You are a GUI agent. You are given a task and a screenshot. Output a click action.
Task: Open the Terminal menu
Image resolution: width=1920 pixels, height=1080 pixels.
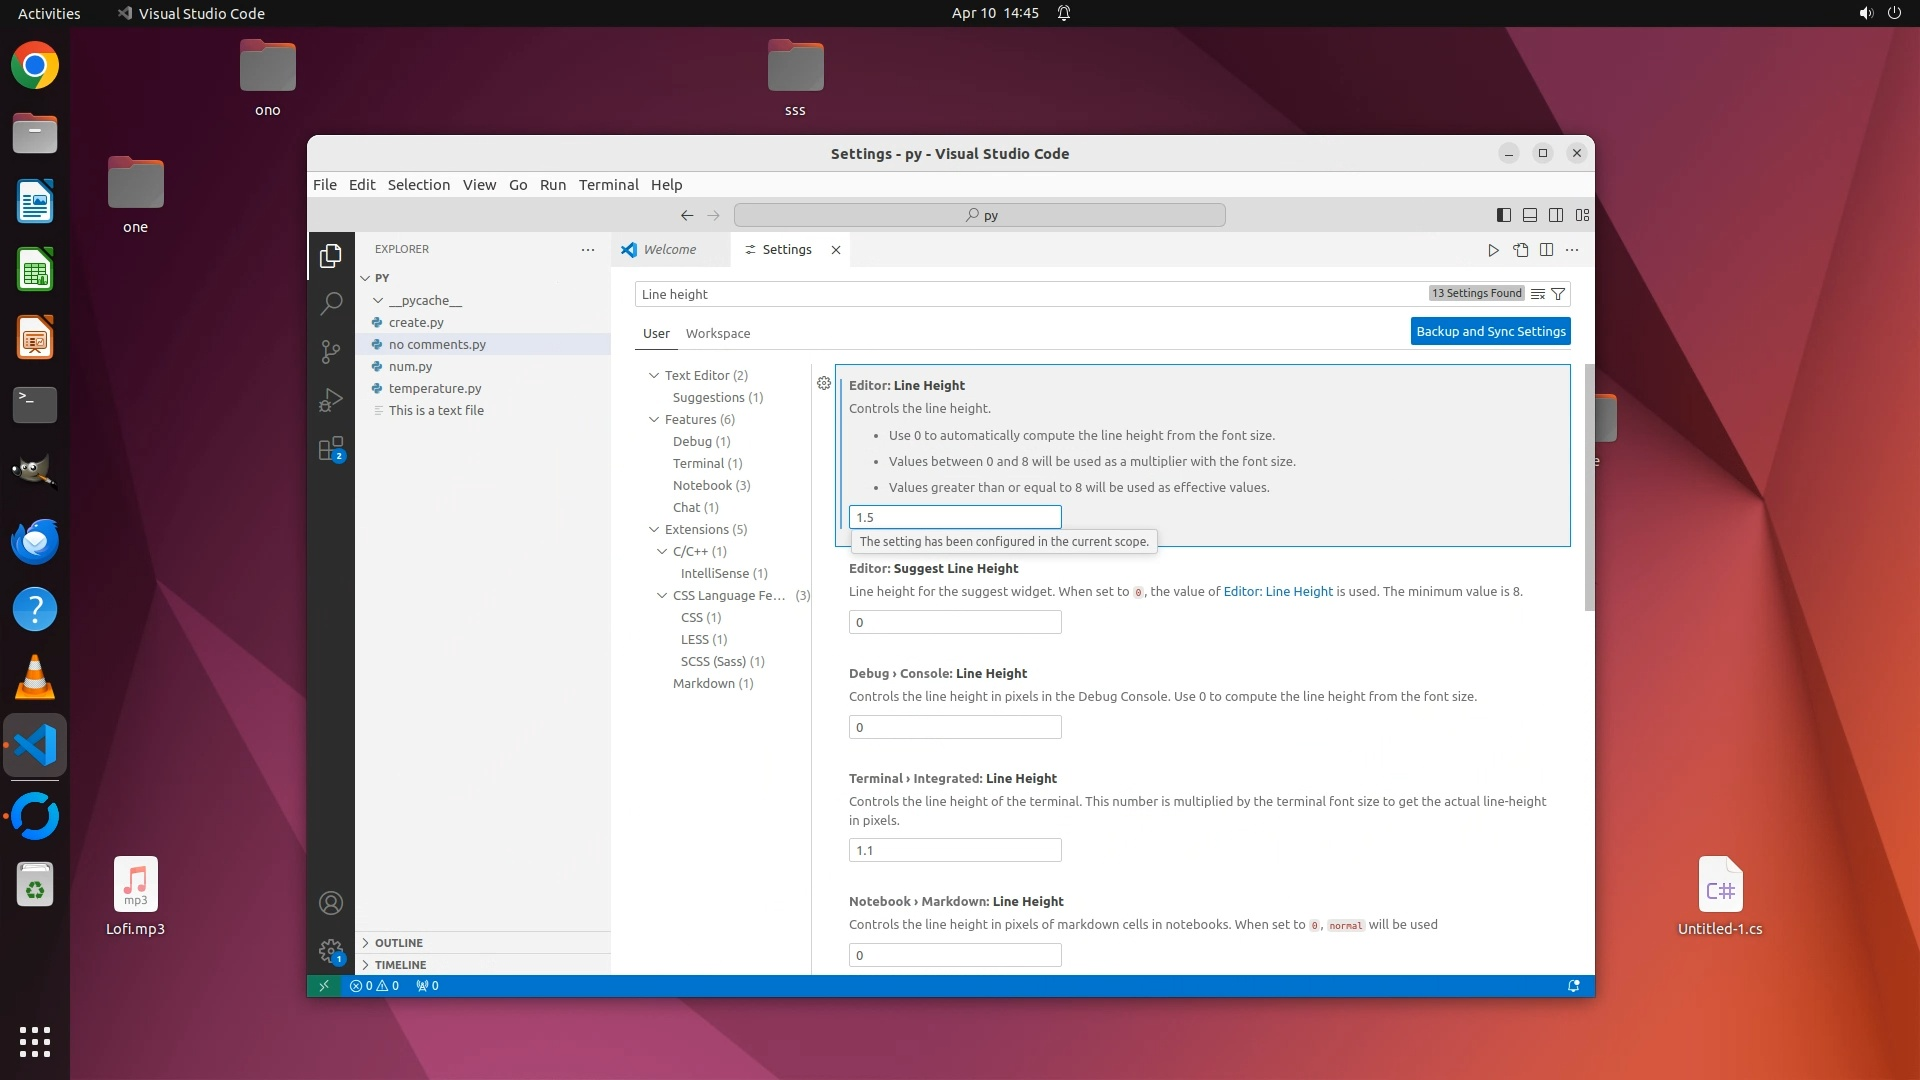pyautogui.click(x=608, y=185)
